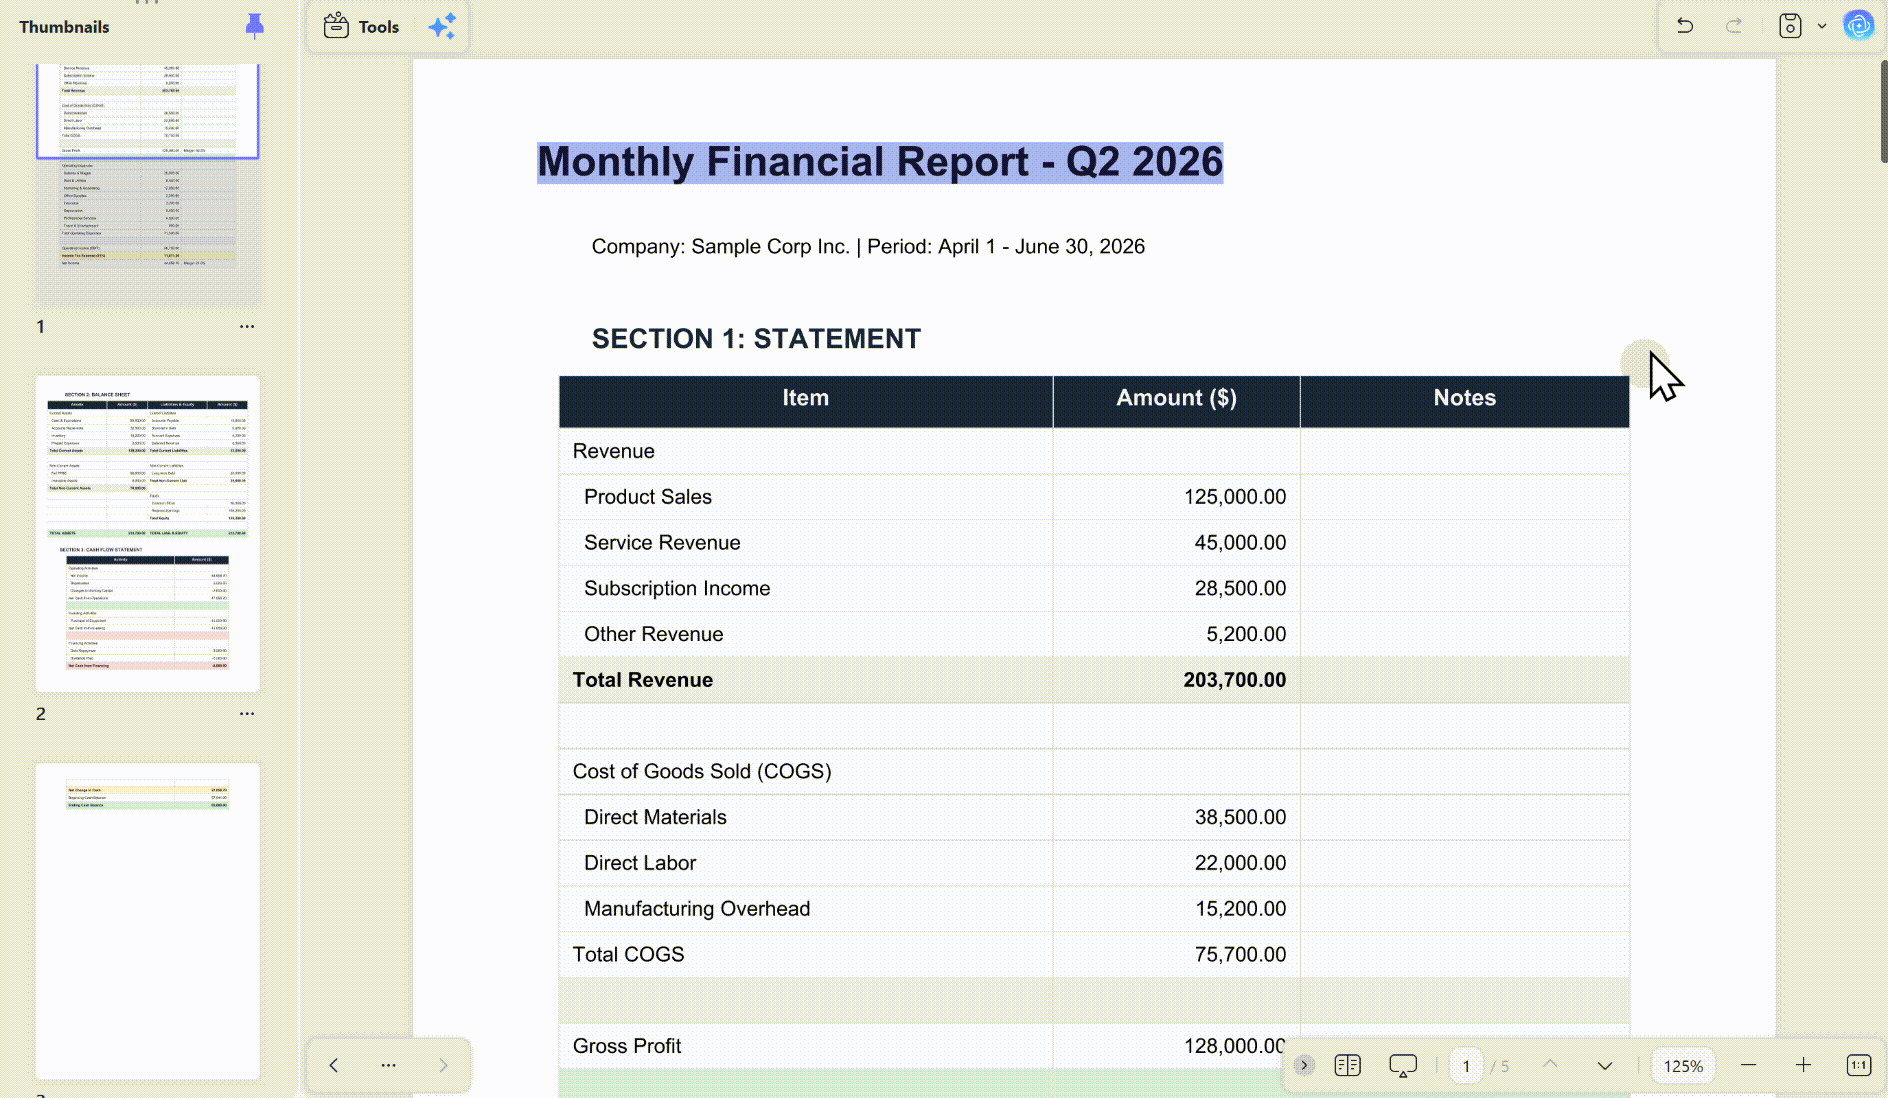Click the SECTION 1: STATEMENT heading
Viewport: 1888px width, 1098px height.
(x=756, y=339)
